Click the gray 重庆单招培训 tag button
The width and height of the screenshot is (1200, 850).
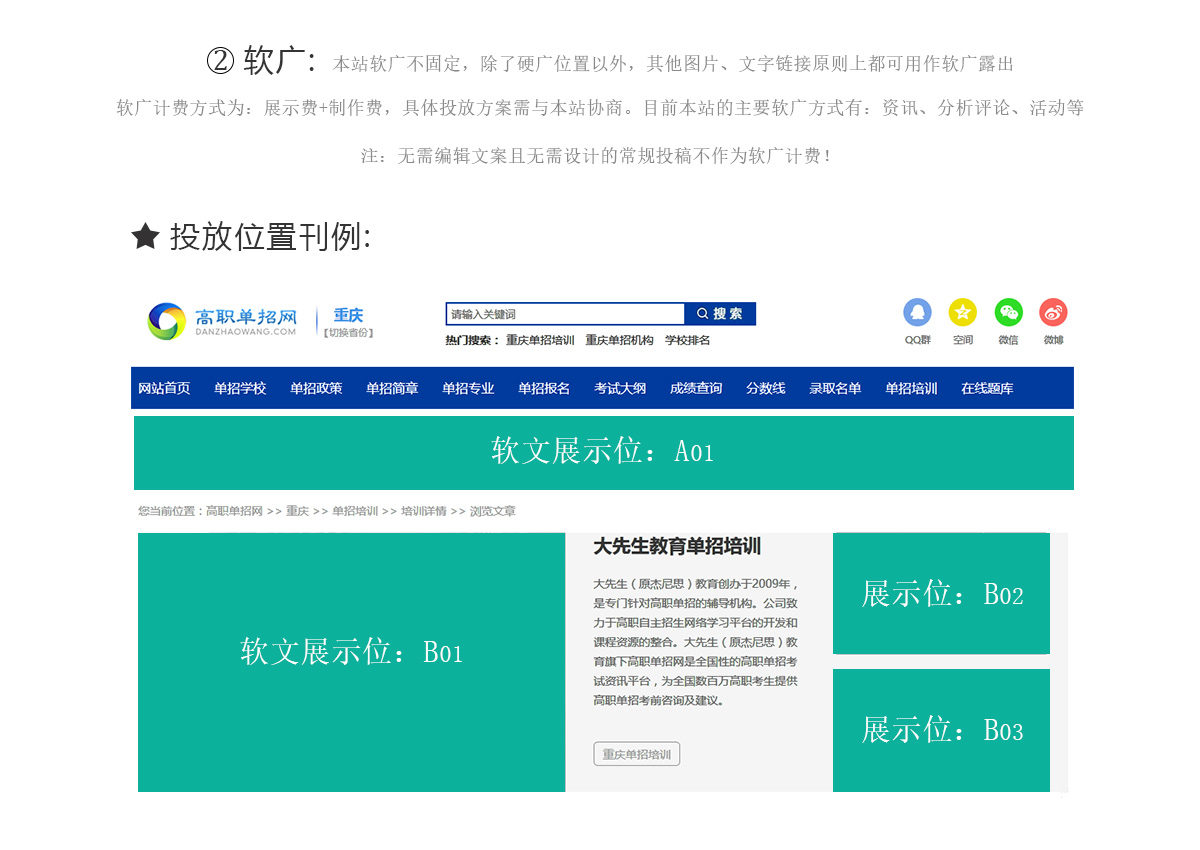pyautogui.click(x=637, y=754)
